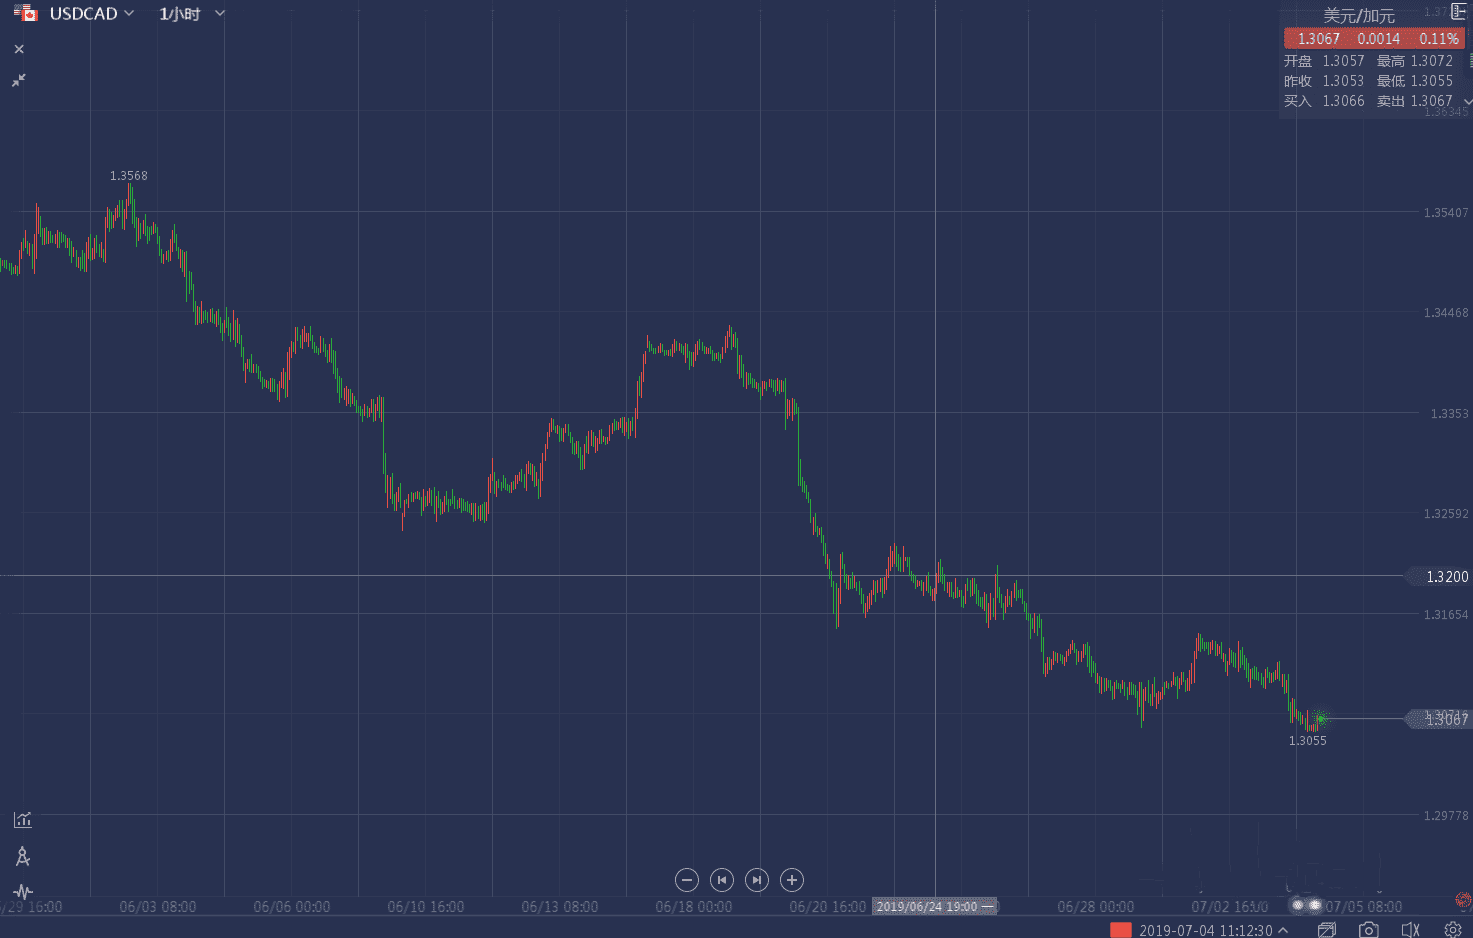Open the 1小时 timeframe dropdown
This screenshot has width=1473, height=938.
coord(192,14)
